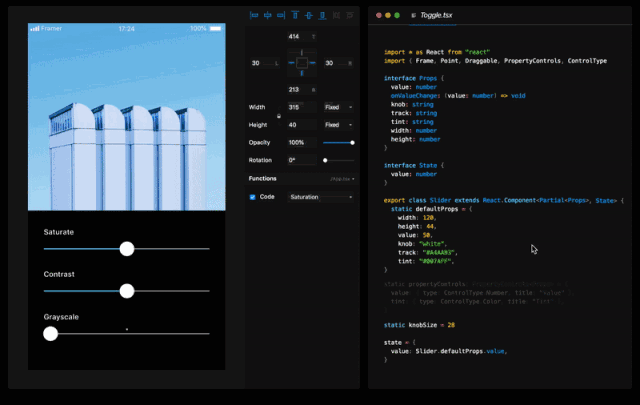640x405 pixels.
Task: Open the Saturation function dropdown
Action: 321,197
